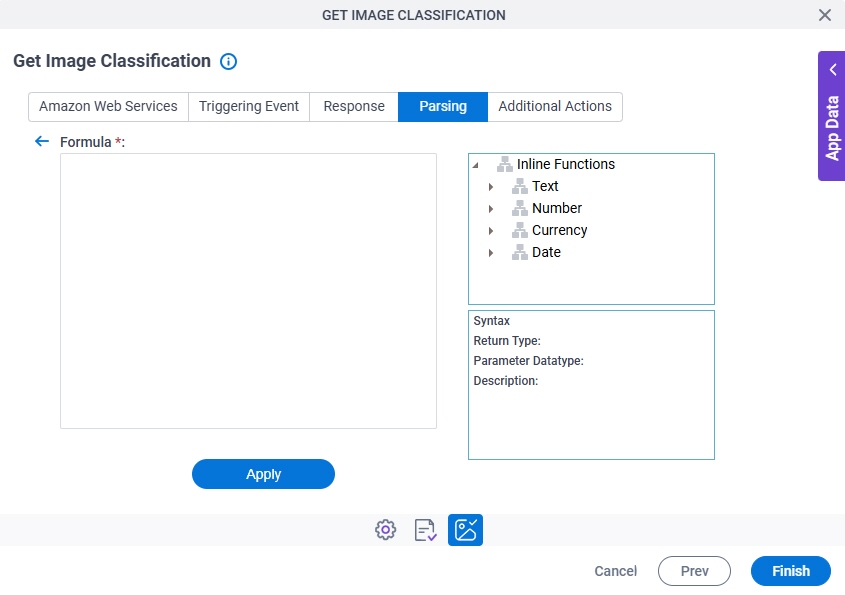Click the Parameter Datatype label
The width and height of the screenshot is (845, 595).
[x=528, y=361]
